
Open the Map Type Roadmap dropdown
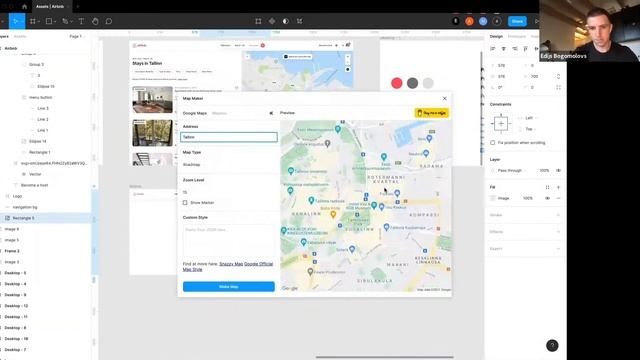[229, 164]
